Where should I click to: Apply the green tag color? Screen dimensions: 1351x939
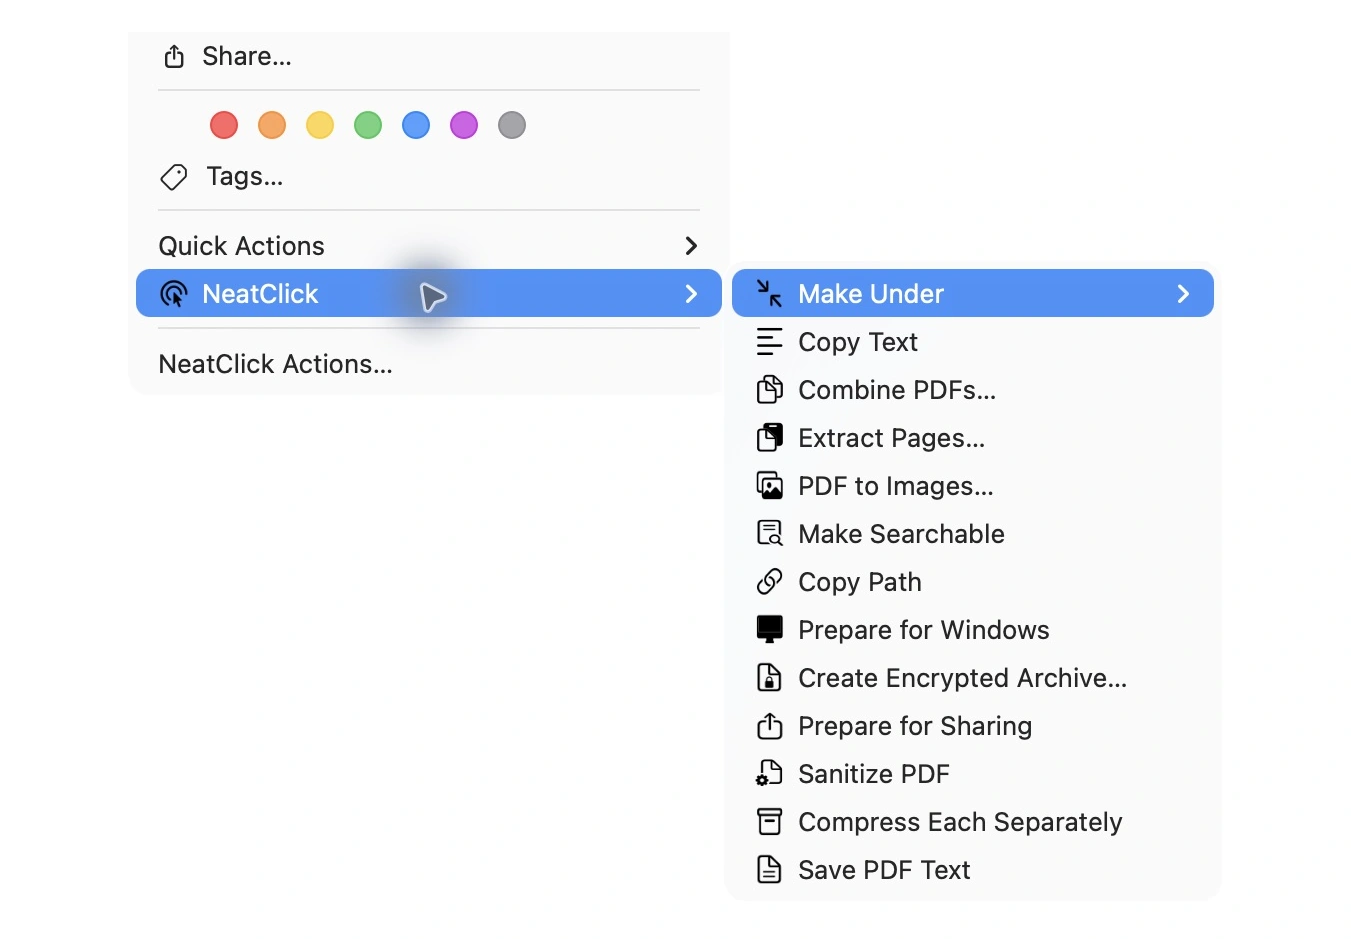point(368,125)
